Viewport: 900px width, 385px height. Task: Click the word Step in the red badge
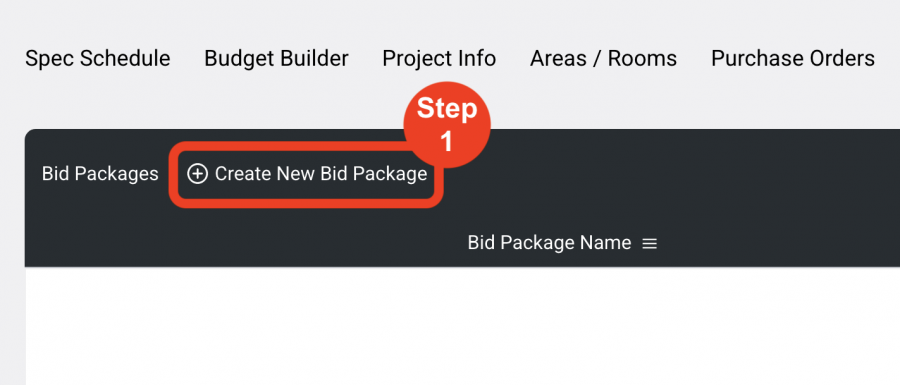click(x=447, y=108)
